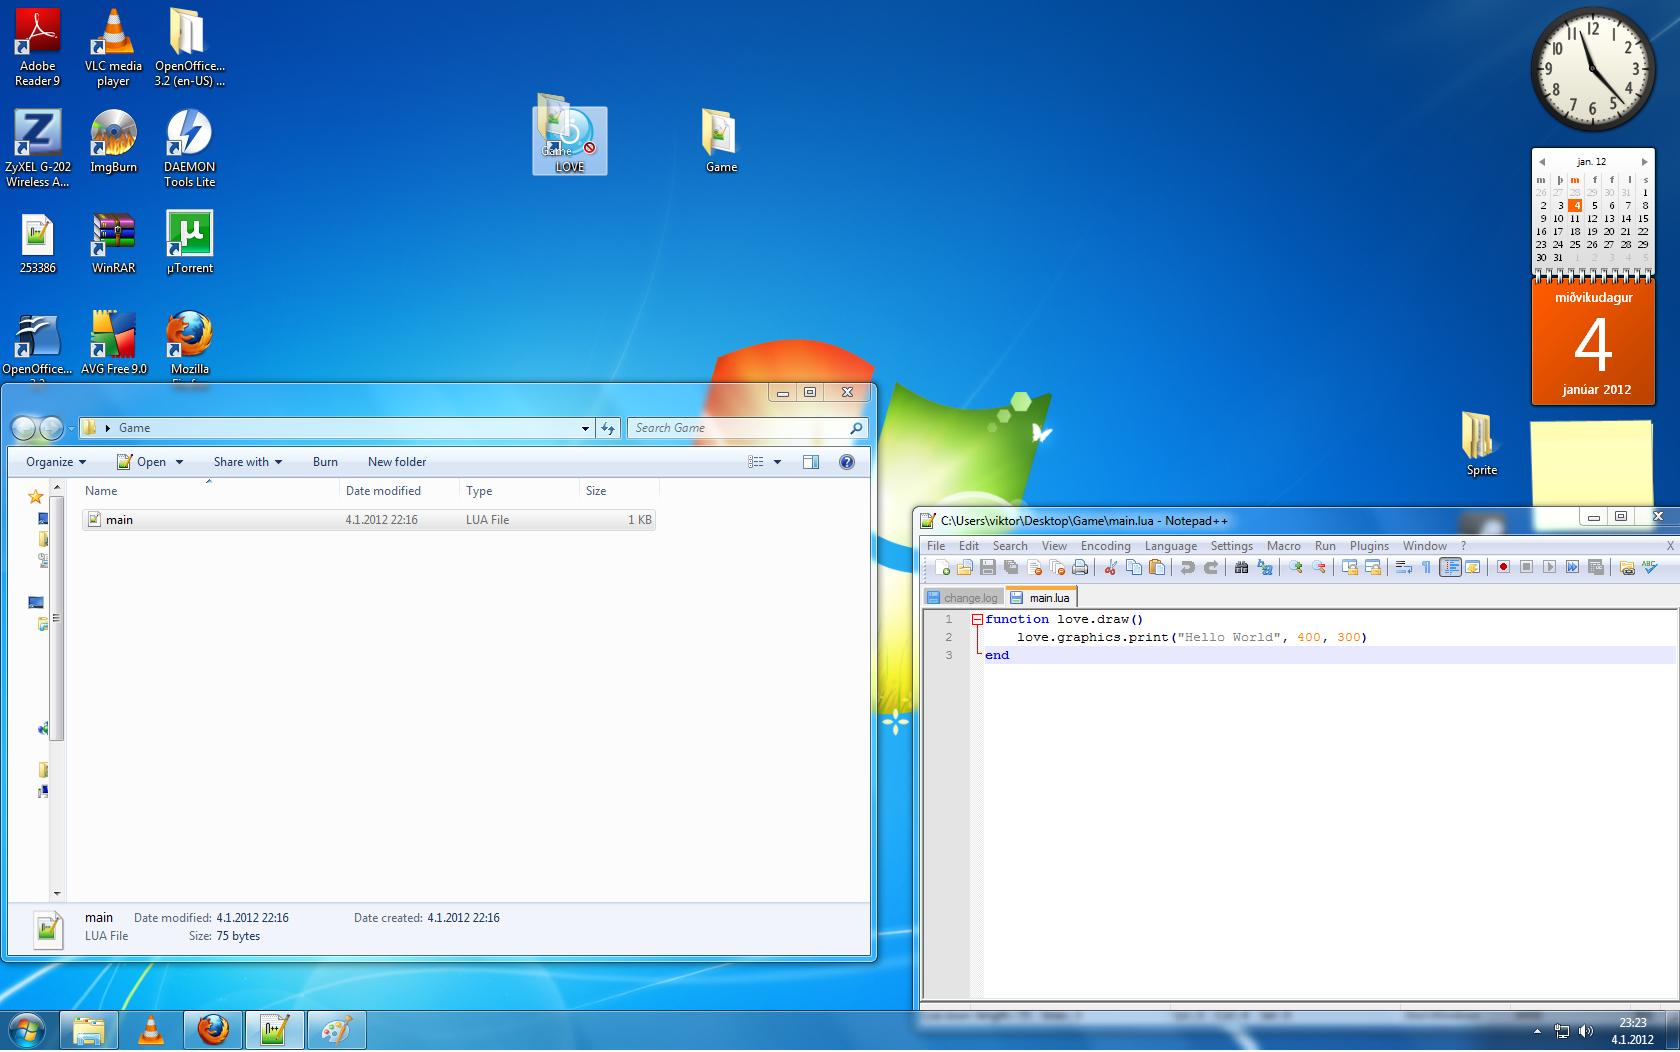Click the navigation pane scrollbar in Explorer
The width and height of the screenshot is (1680, 1052).
57,620
